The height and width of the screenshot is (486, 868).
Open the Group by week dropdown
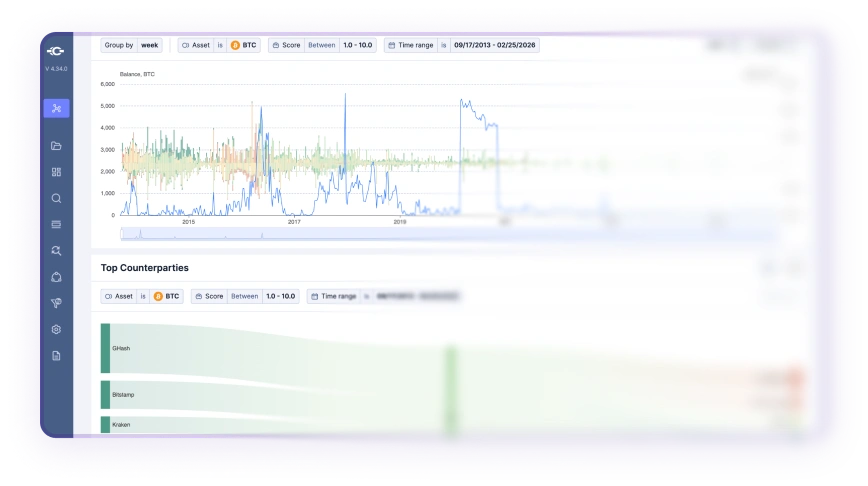[131, 45]
